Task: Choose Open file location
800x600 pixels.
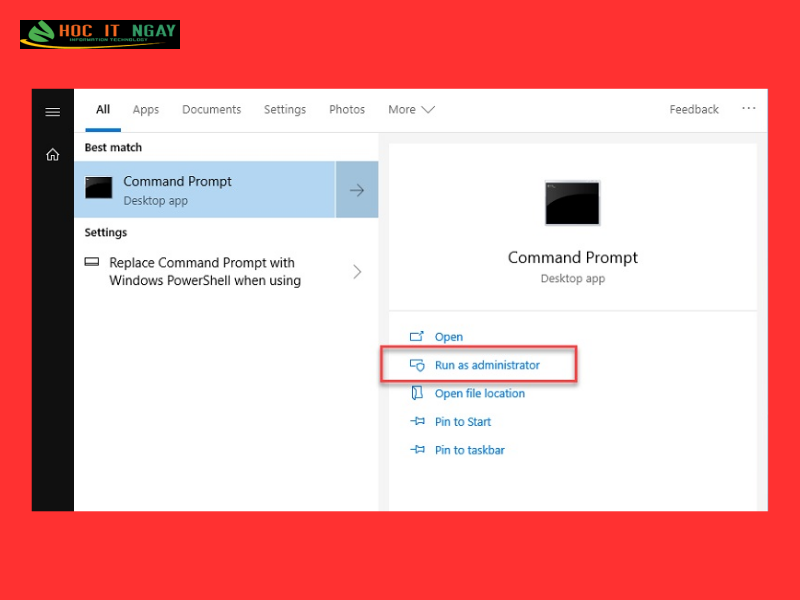Action: (480, 393)
